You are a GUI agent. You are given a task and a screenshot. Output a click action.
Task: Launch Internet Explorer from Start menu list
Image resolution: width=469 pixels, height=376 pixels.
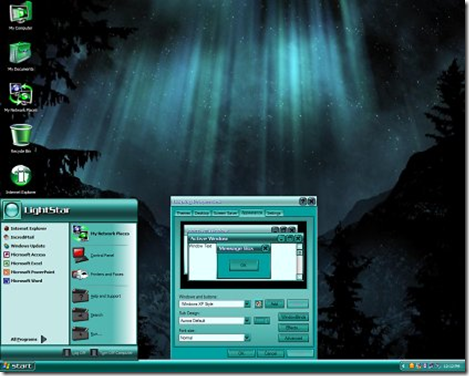coord(25,228)
